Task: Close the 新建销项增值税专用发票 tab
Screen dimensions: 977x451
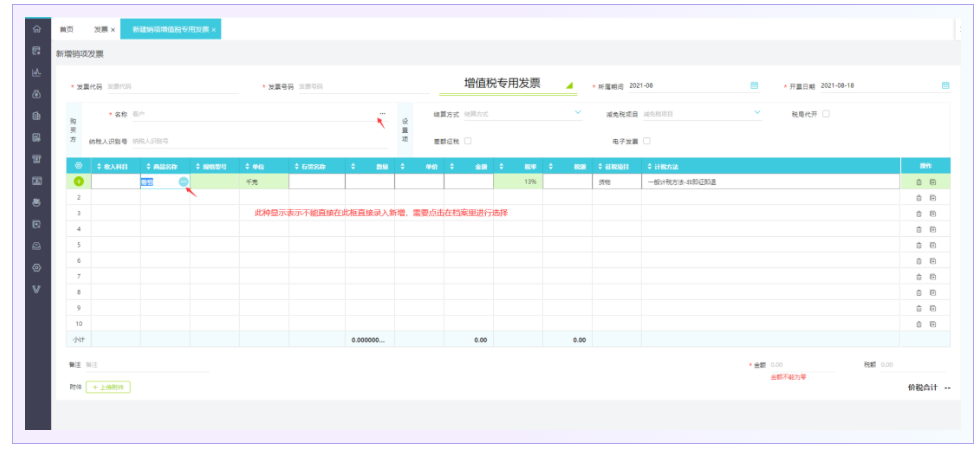Action: (x=215, y=30)
